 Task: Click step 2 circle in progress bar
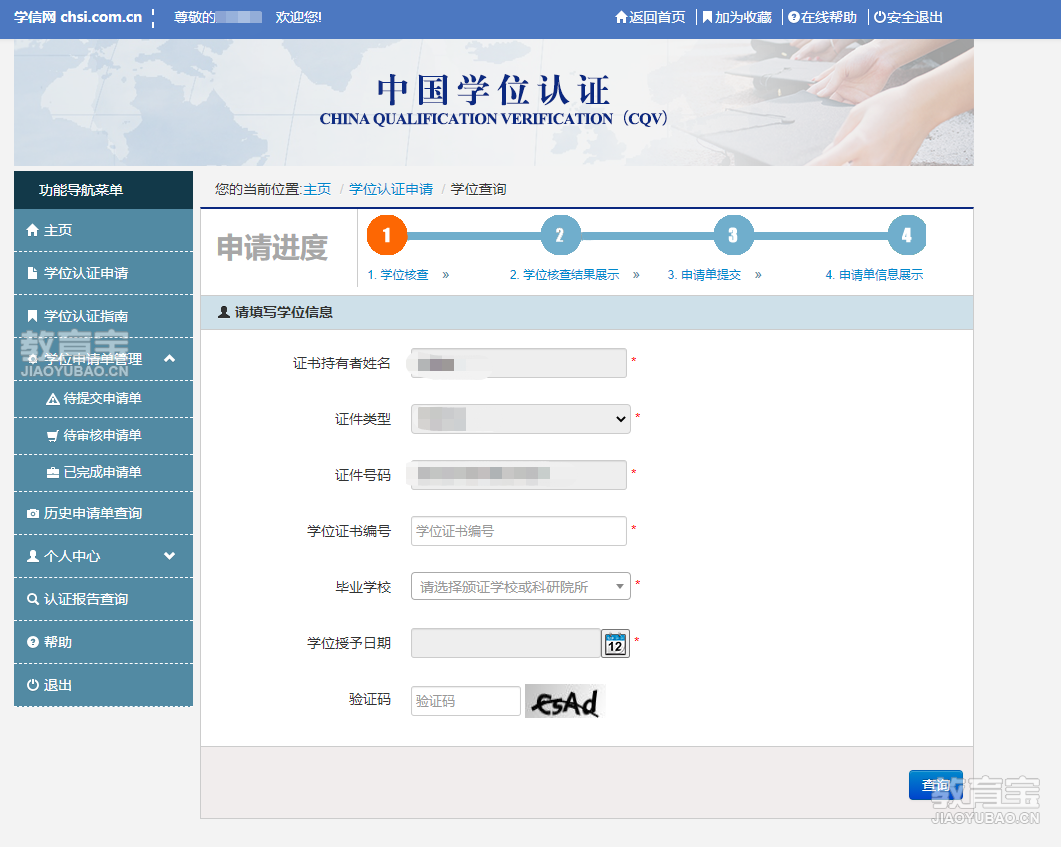560,235
